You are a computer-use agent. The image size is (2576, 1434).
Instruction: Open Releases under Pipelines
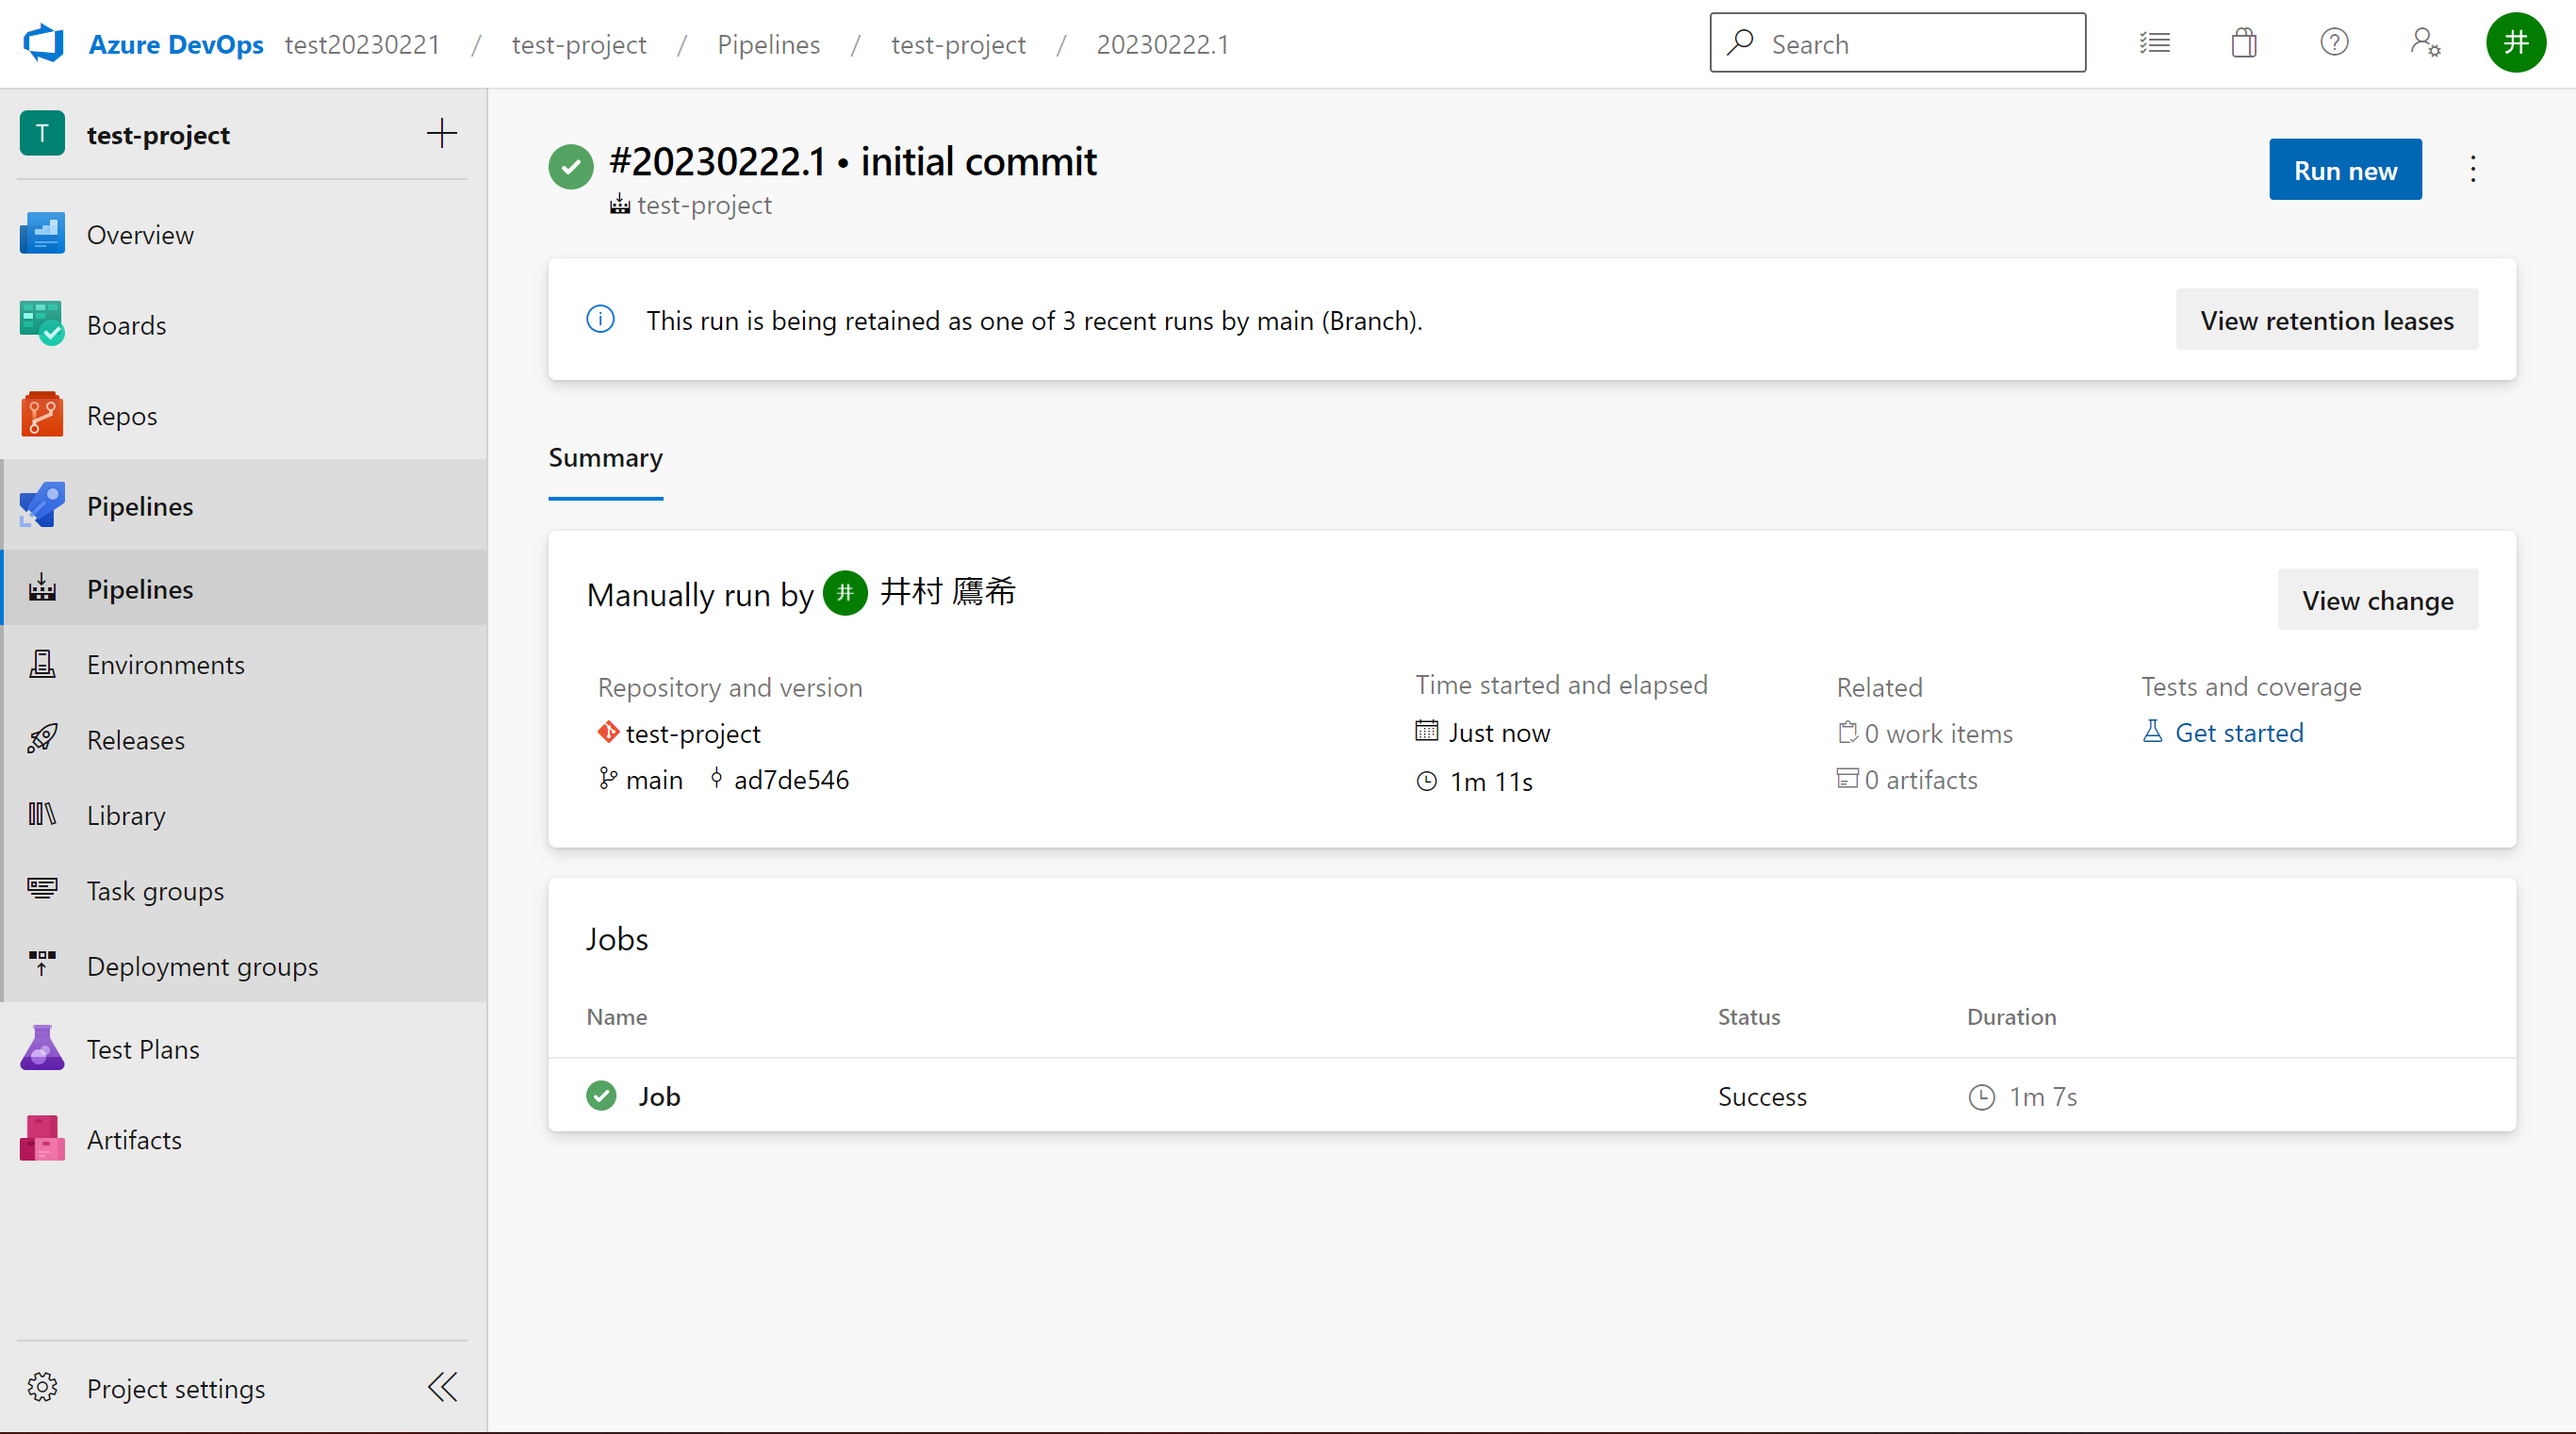point(135,739)
